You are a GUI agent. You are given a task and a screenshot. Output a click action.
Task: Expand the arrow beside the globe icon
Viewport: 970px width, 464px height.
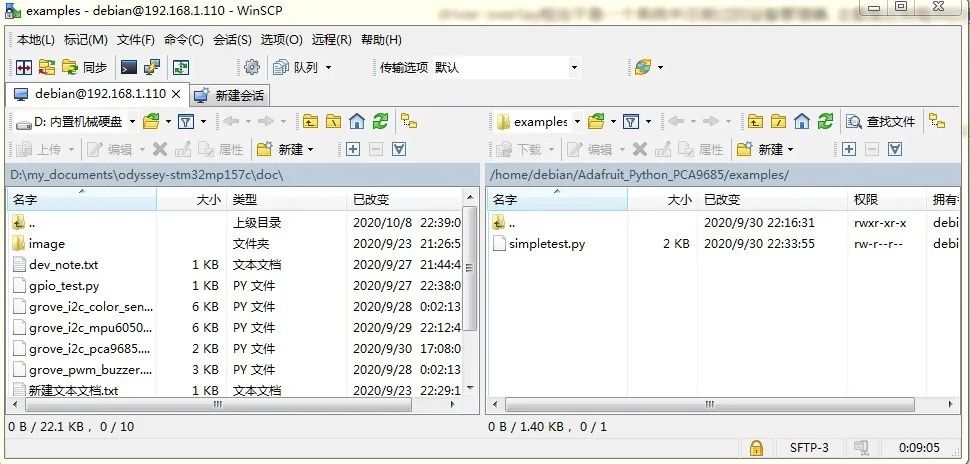660,67
